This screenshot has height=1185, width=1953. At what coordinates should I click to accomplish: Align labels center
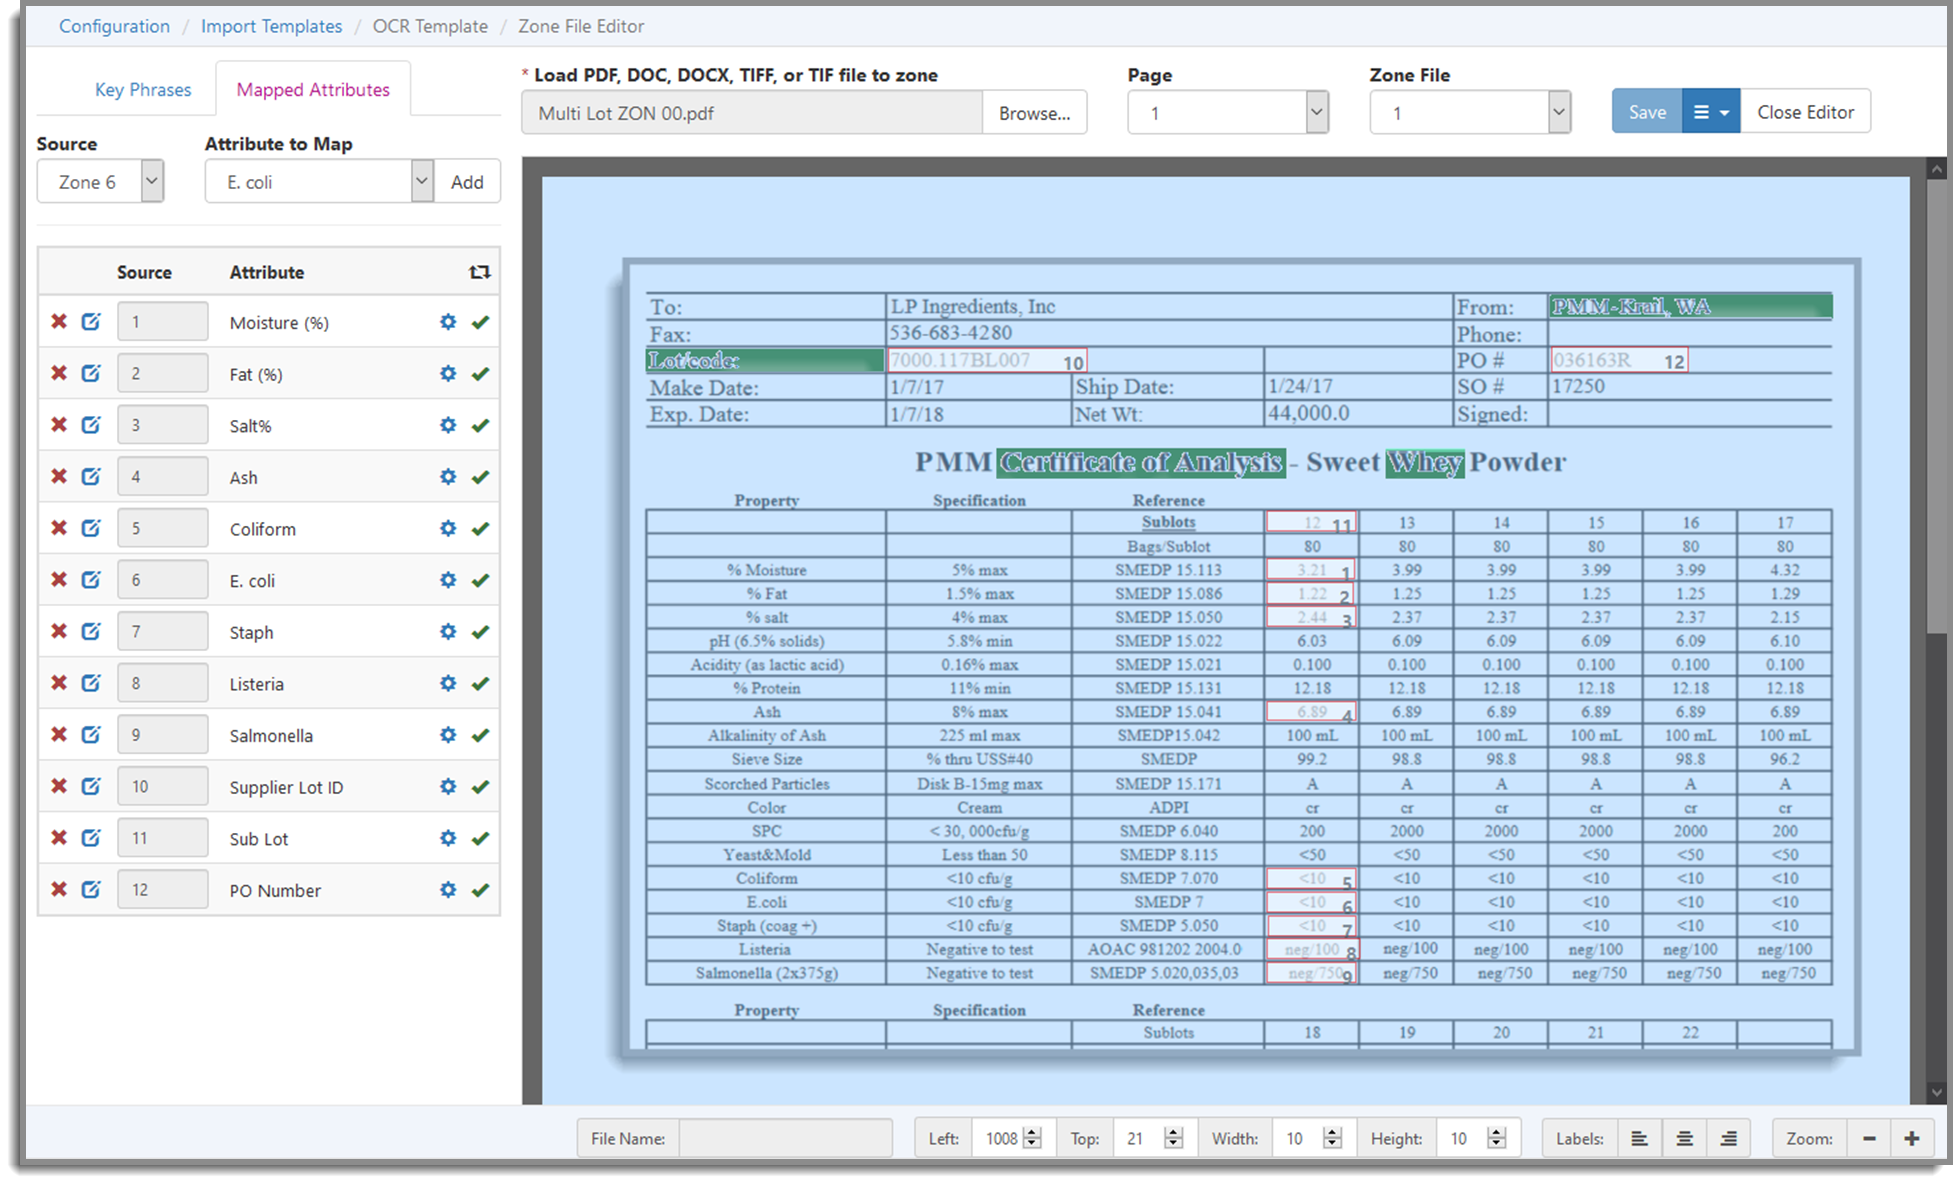point(1685,1139)
